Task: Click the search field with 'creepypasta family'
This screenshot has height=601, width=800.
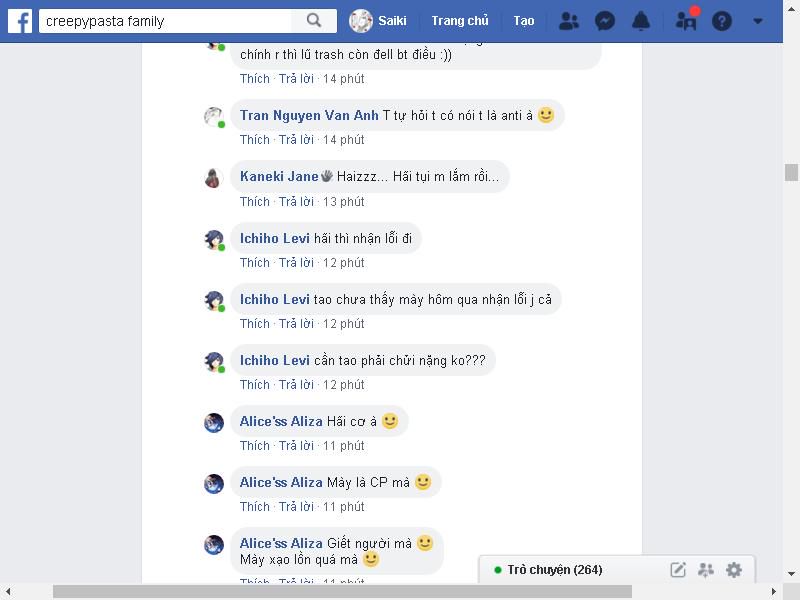Action: pyautogui.click(x=165, y=21)
